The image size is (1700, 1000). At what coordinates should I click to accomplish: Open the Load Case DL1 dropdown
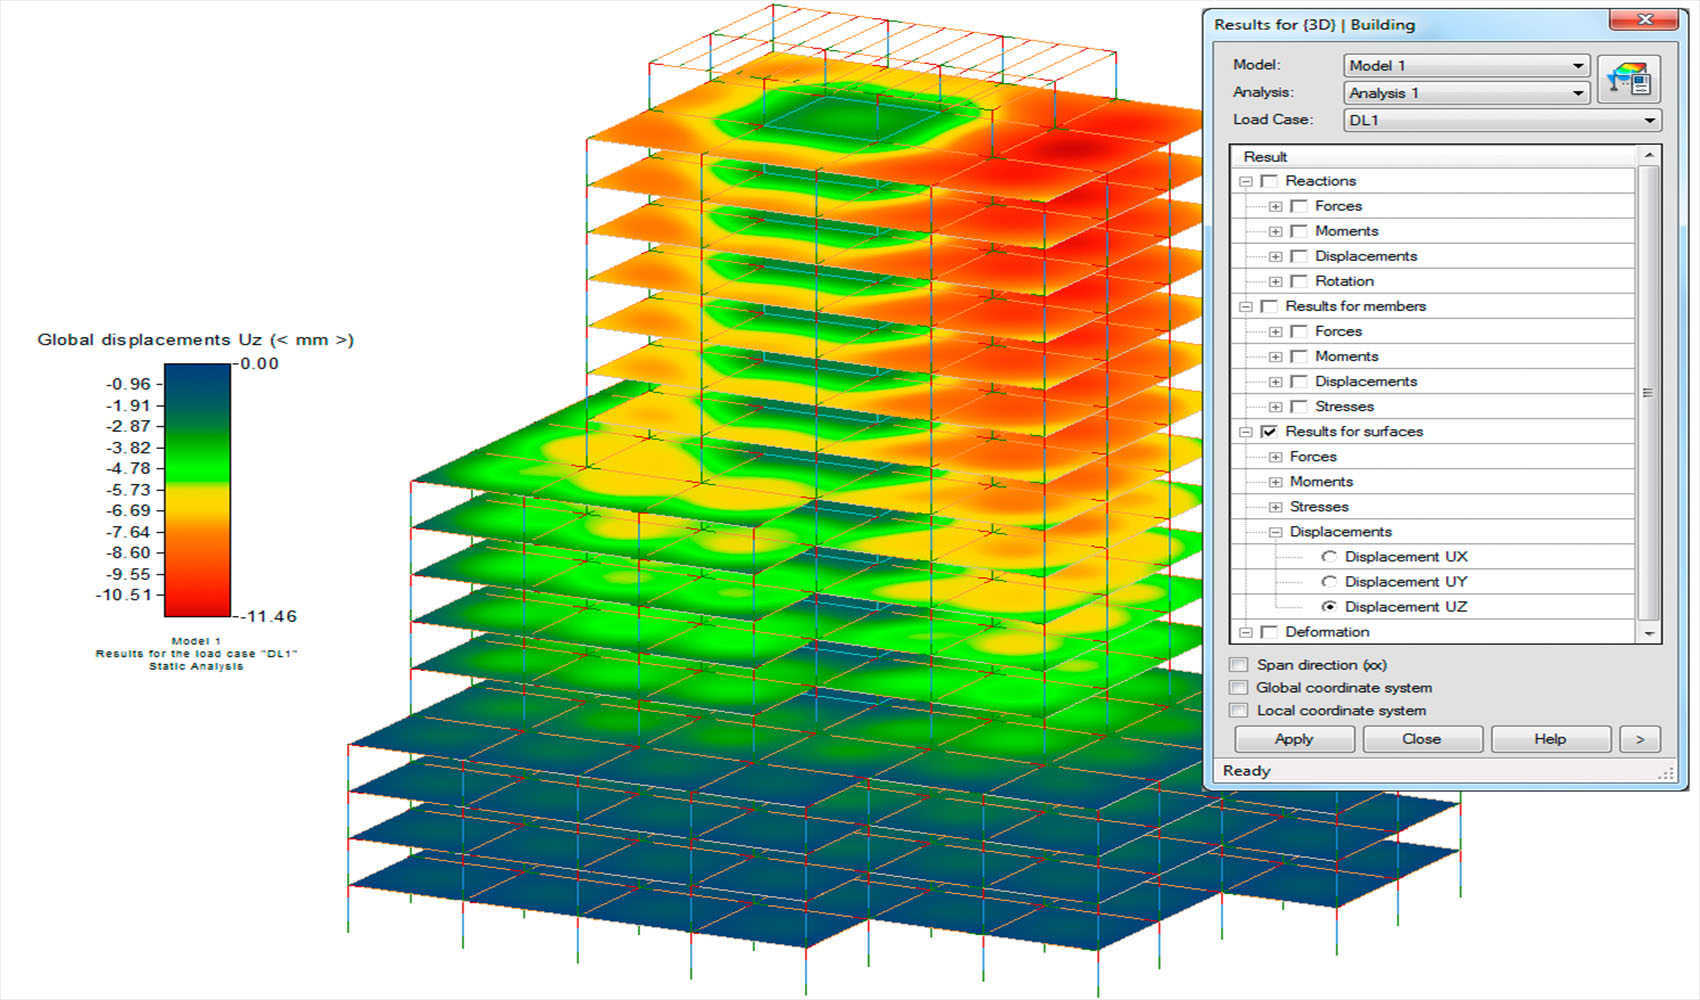(1650, 120)
